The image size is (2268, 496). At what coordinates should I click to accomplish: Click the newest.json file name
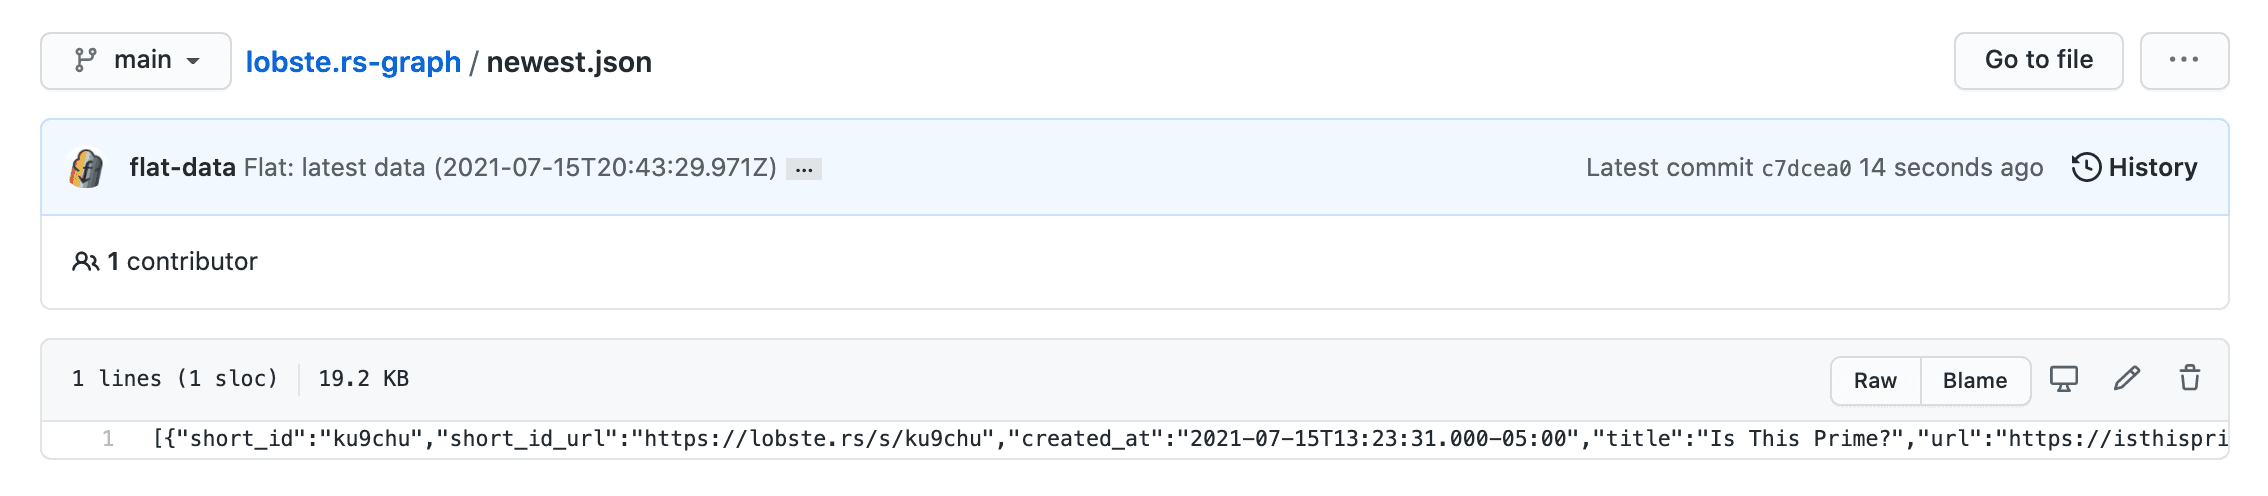pyautogui.click(x=569, y=62)
